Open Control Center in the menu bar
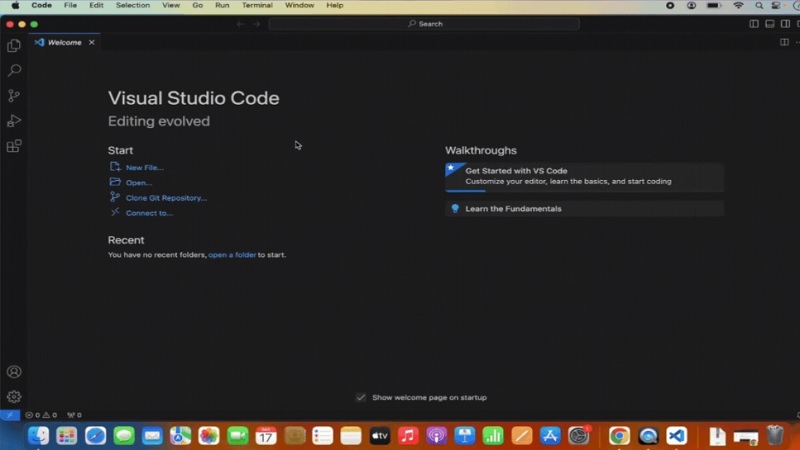This screenshot has height=450, width=800. 776,6
